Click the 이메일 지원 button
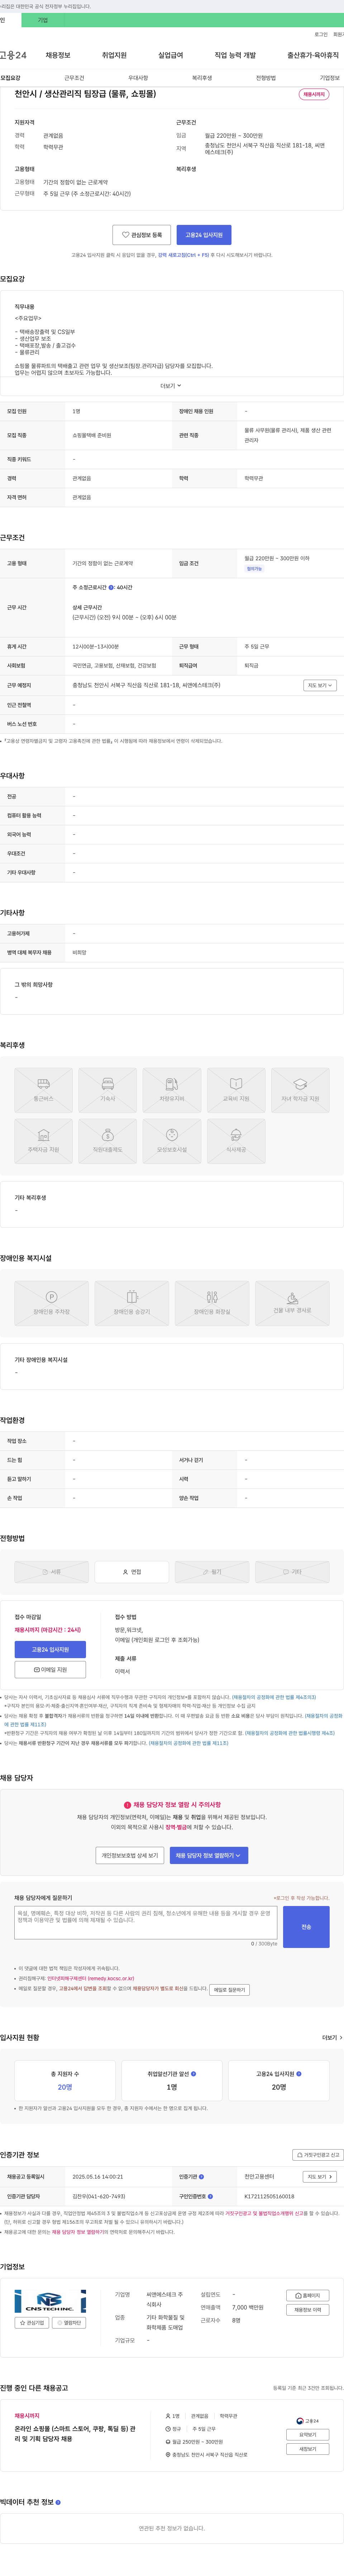This screenshot has height=2576, width=344. pyautogui.click(x=50, y=1670)
